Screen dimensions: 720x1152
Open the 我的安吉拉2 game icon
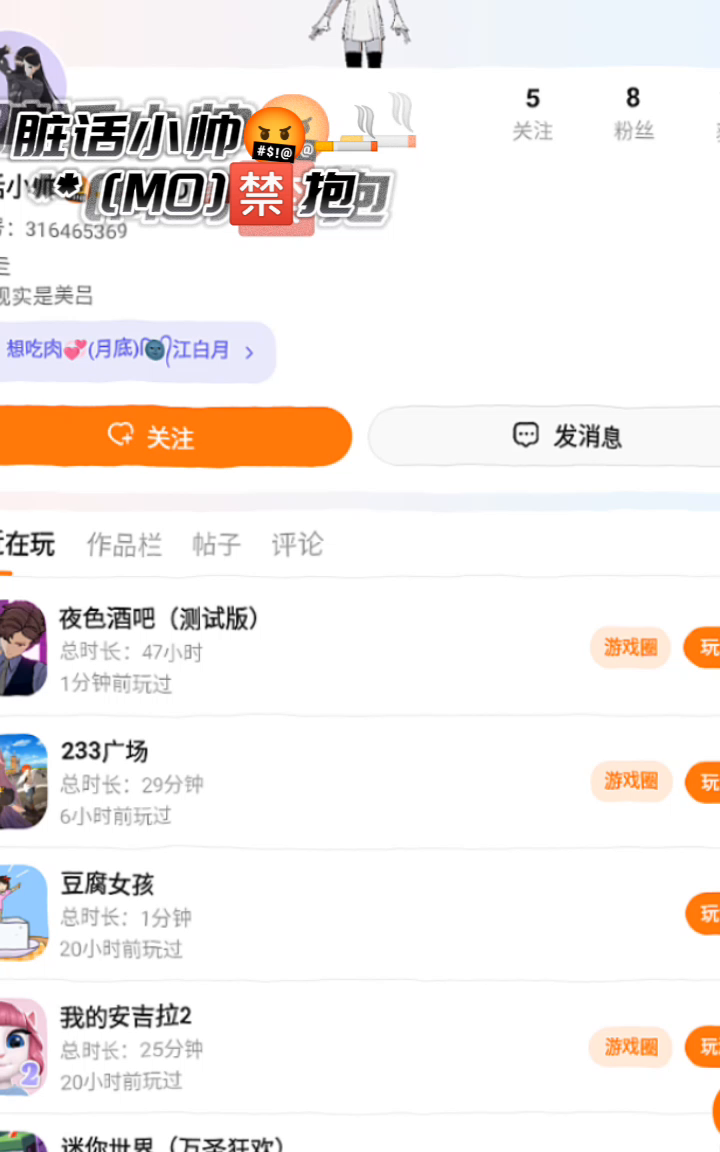pyautogui.click(x=23, y=1046)
